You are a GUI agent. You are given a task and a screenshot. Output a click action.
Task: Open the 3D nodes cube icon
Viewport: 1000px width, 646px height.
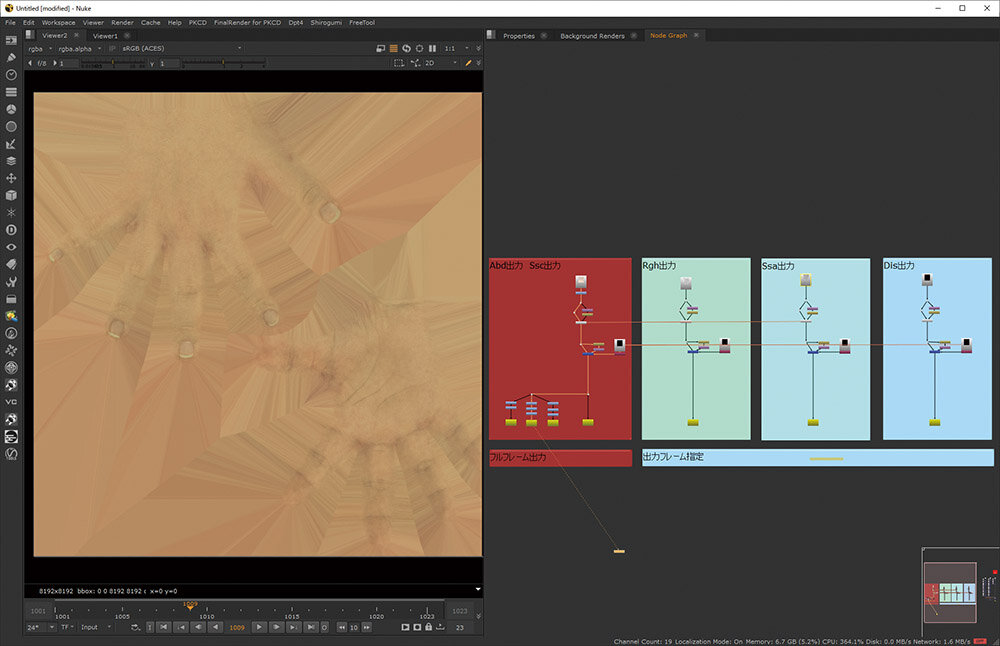(11, 195)
